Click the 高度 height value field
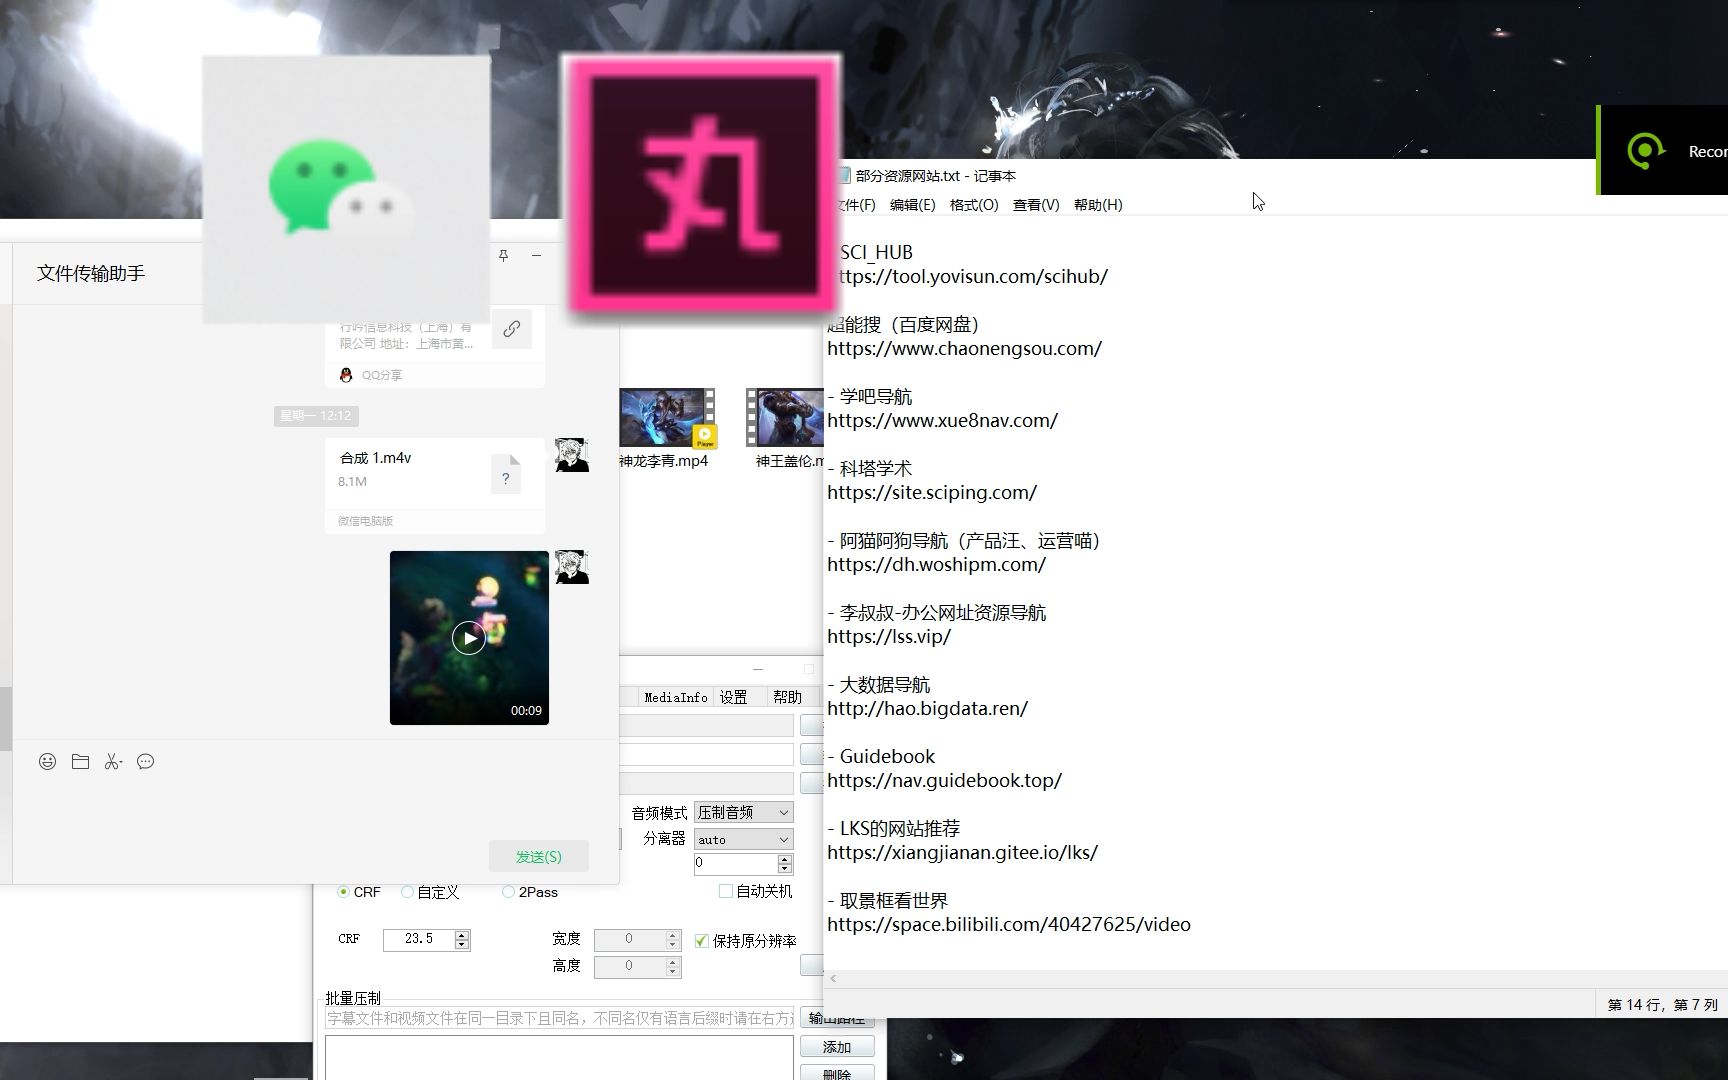Viewport: 1728px width, 1080px height. 630,966
